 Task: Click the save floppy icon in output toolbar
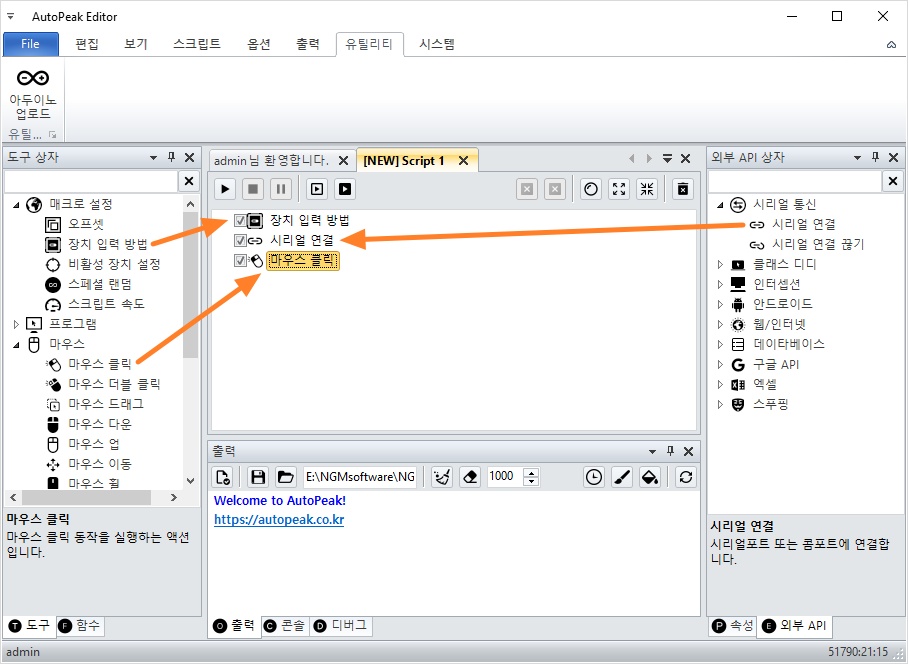[258, 477]
